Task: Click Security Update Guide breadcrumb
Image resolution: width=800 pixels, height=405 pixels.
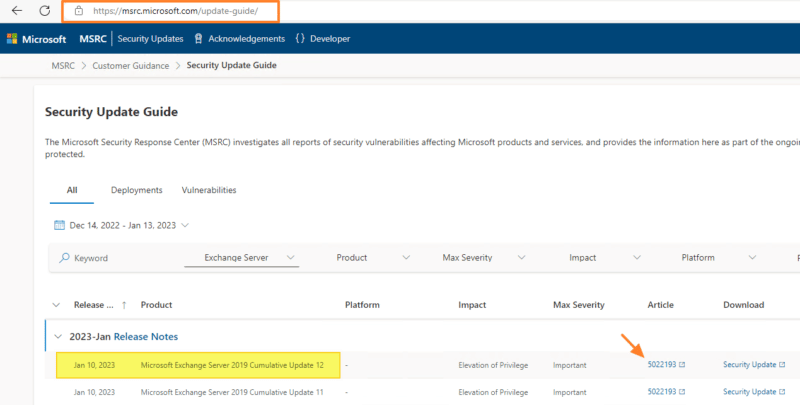Action: (232, 65)
